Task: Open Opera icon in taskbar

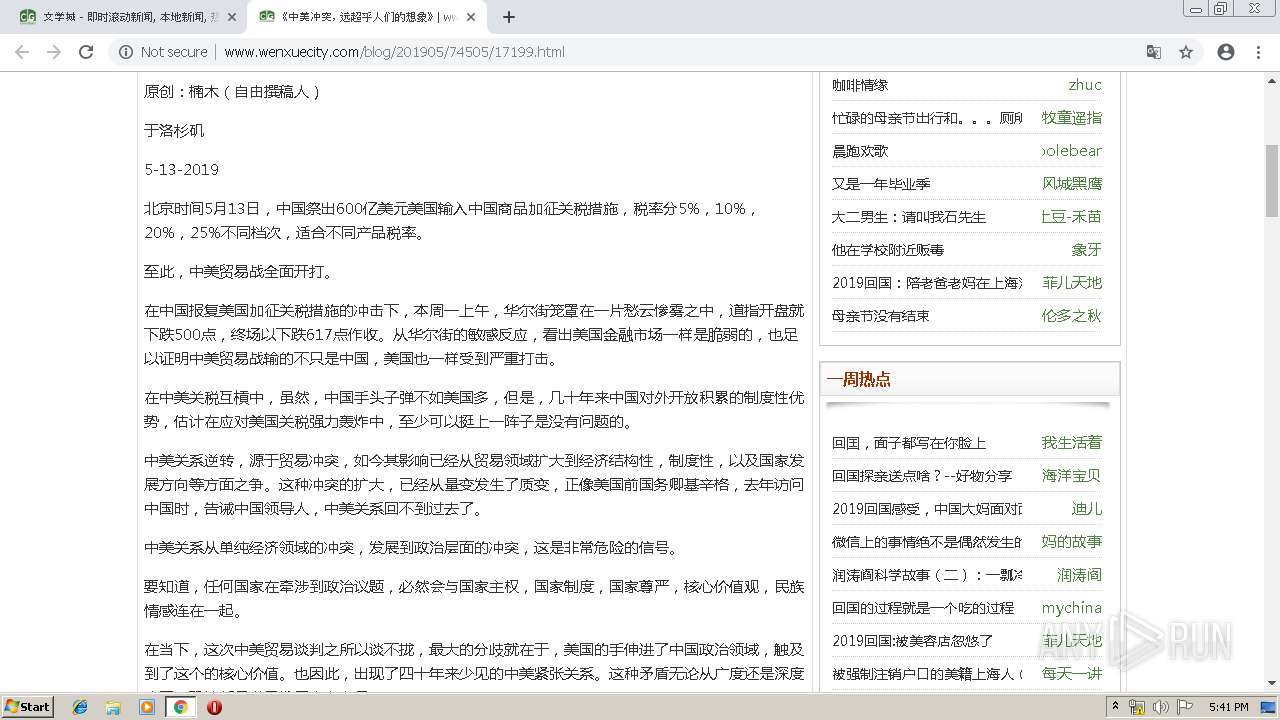Action: click(x=214, y=707)
